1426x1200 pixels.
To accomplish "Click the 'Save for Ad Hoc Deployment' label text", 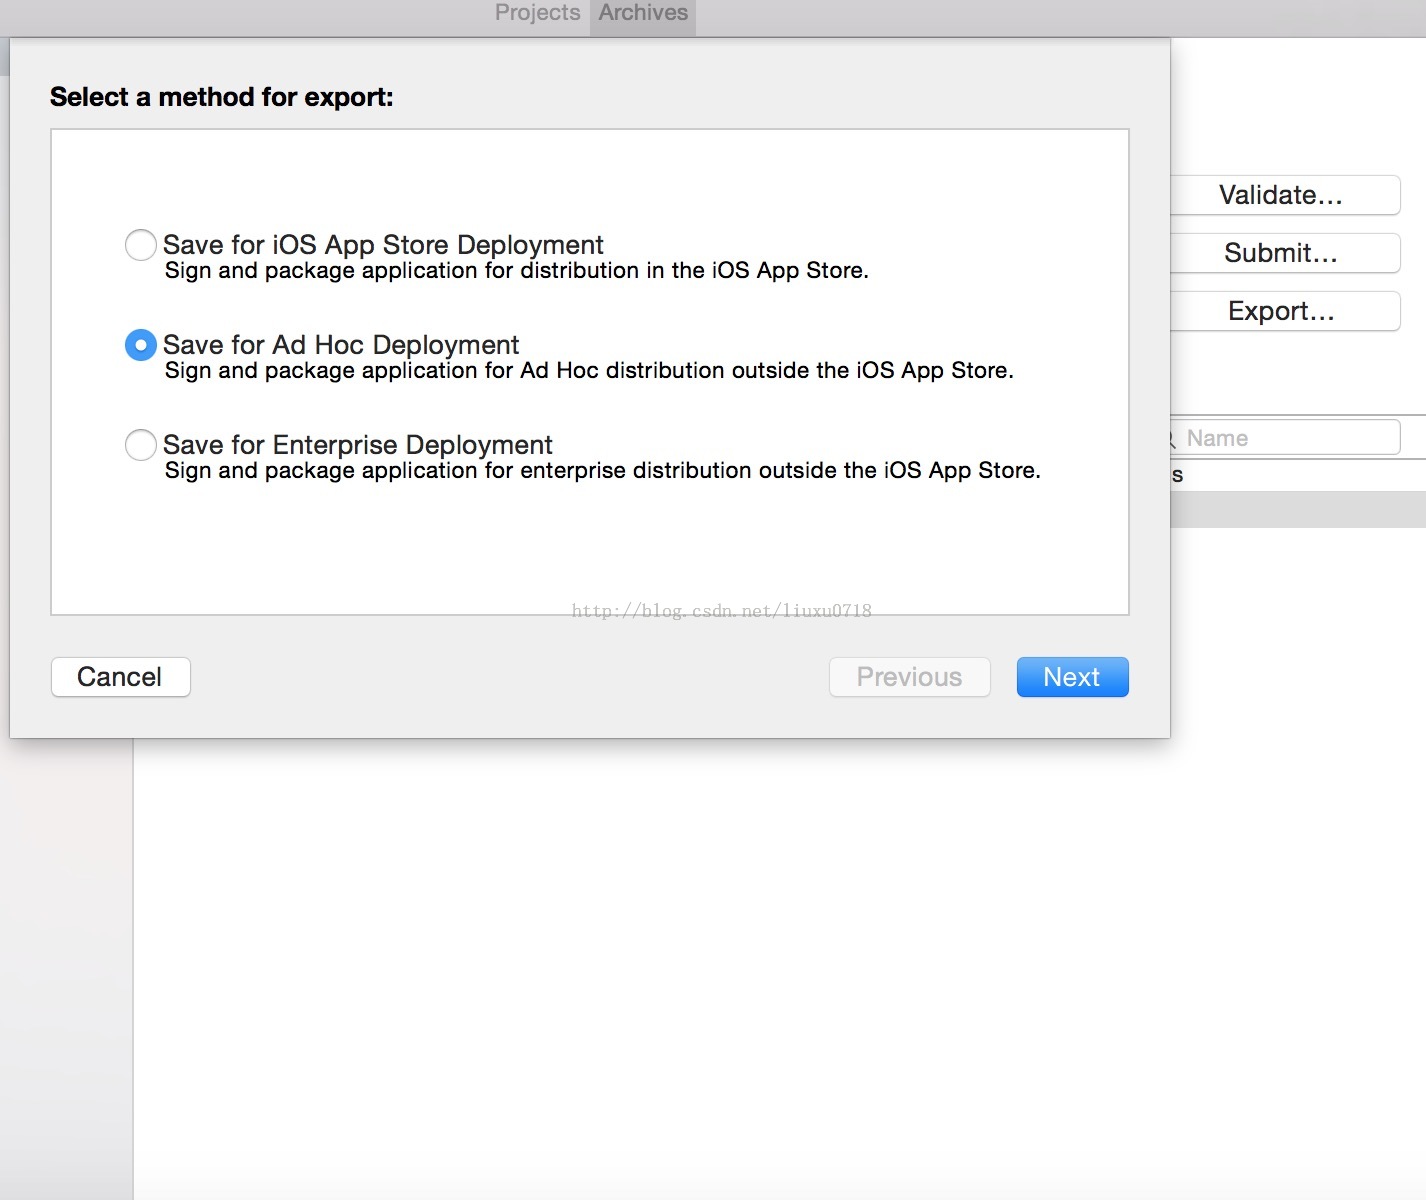I will pos(341,345).
